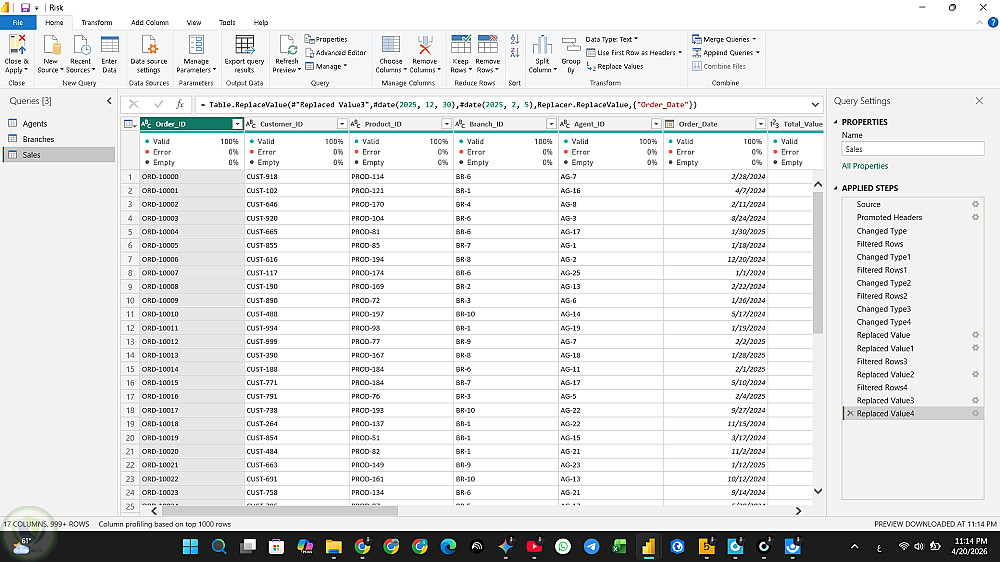Sort ascending using the A-Z icon
Viewport: 1000px width, 562px height.
pyautogui.click(x=515, y=39)
